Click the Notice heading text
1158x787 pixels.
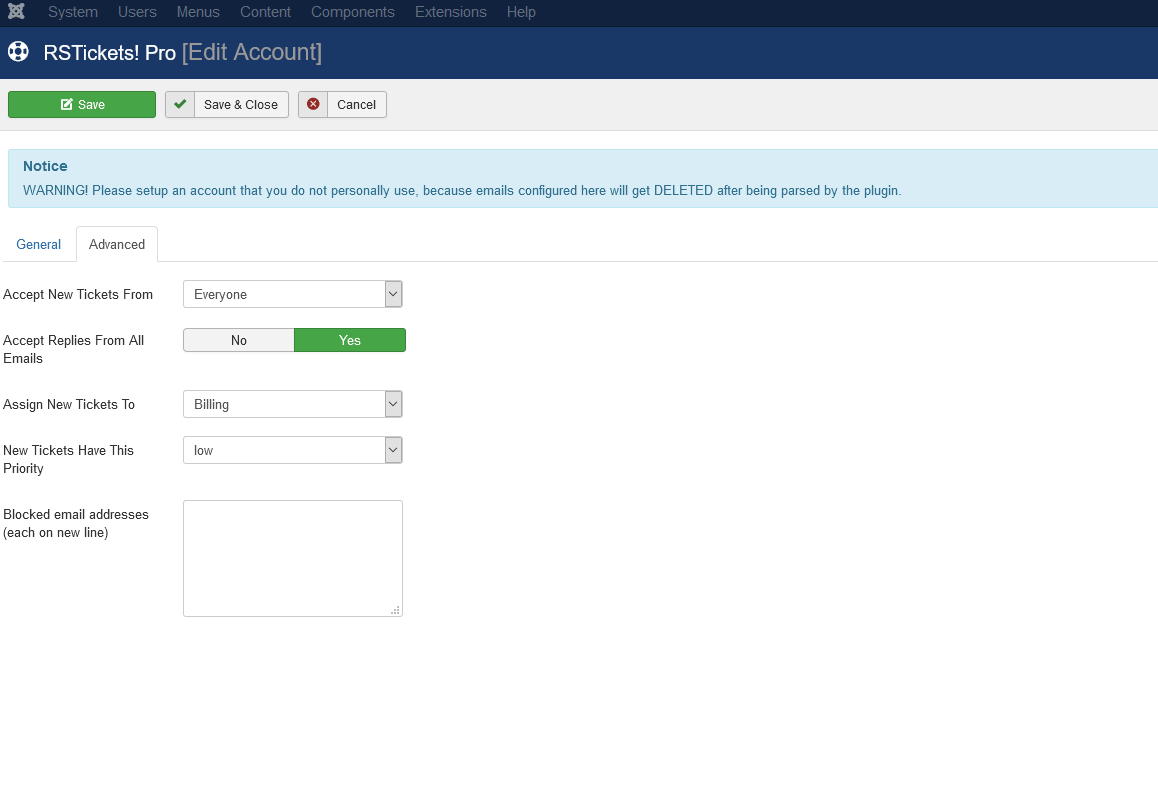point(45,166)
